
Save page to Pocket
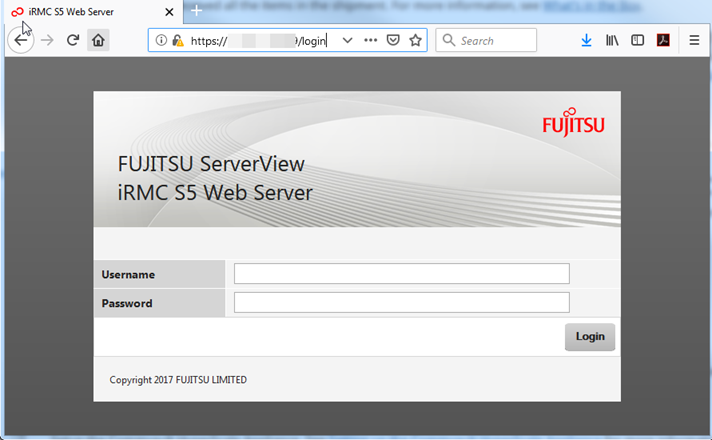point(393,40)
